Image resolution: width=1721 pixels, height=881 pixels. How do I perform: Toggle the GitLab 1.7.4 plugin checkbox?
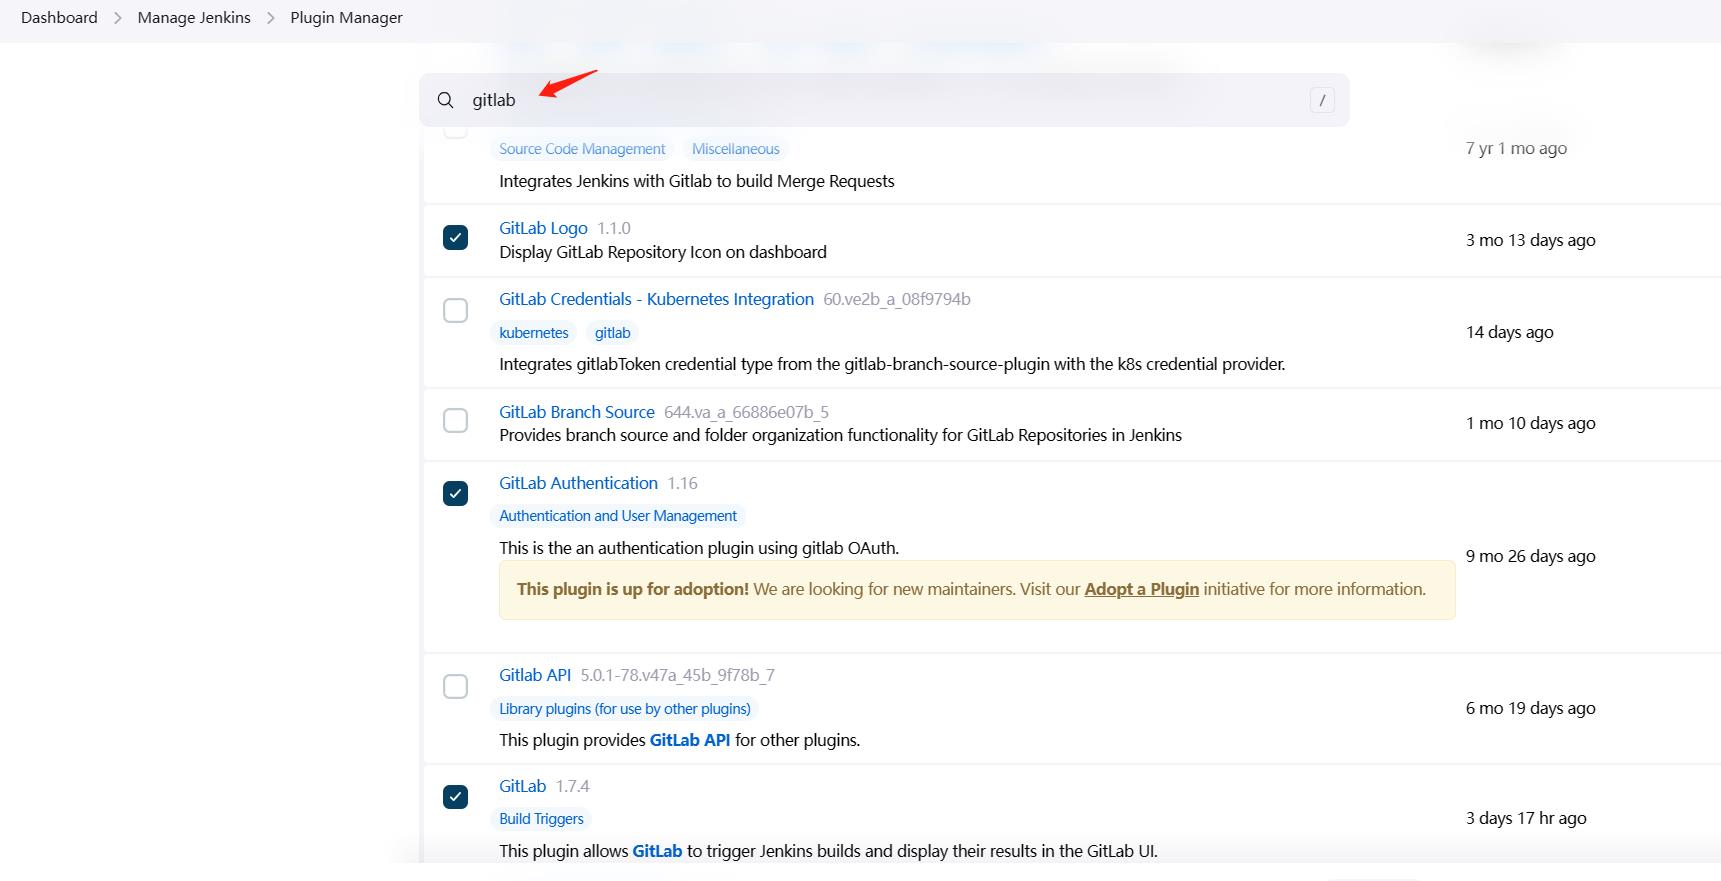pos(455,796)
